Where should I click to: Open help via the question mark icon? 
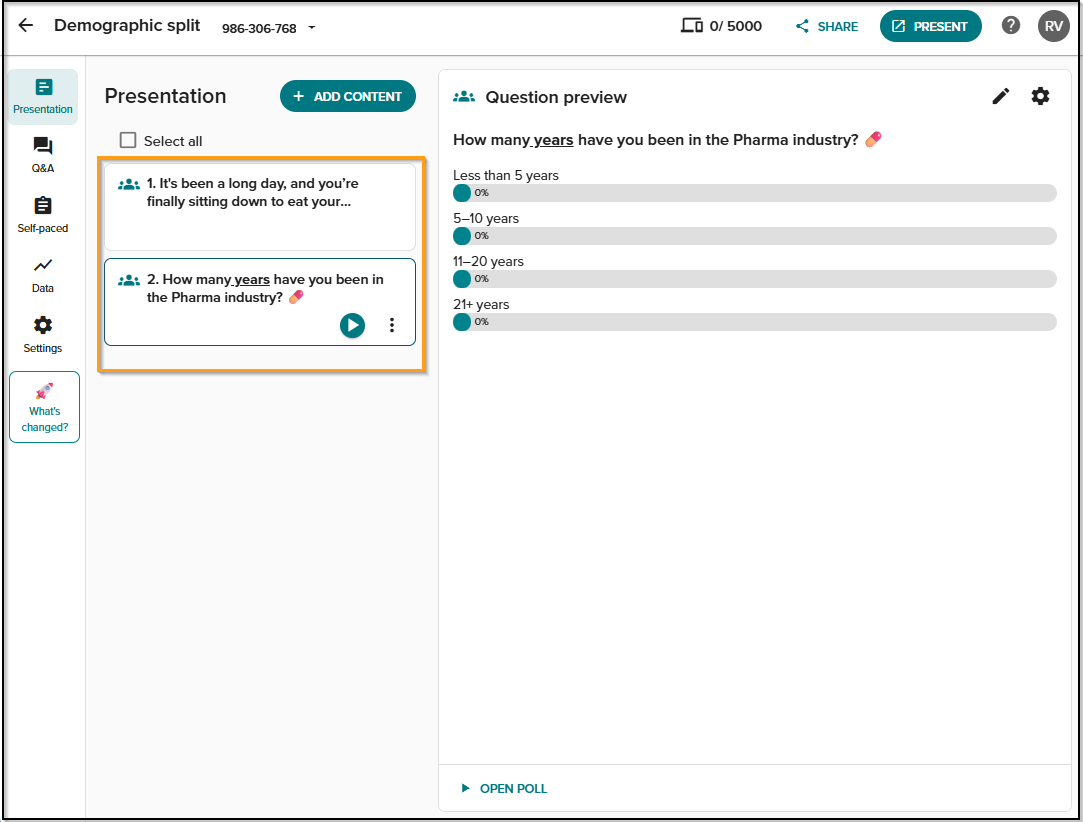1010,26
